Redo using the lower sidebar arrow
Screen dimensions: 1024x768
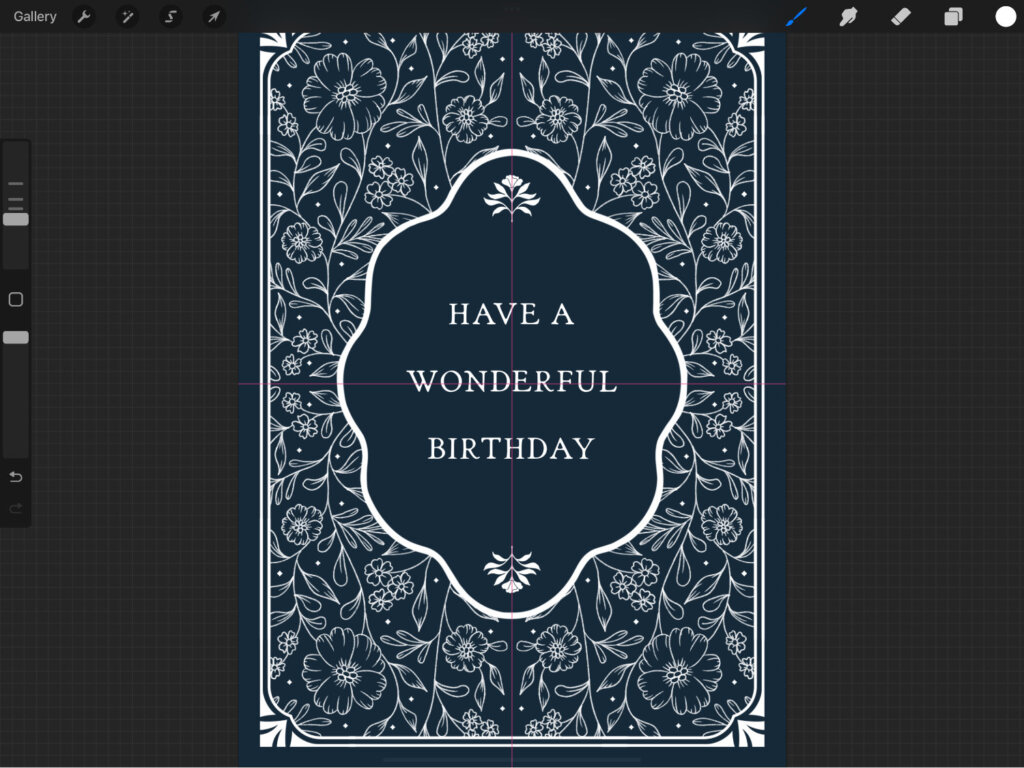tap(16, 509)
